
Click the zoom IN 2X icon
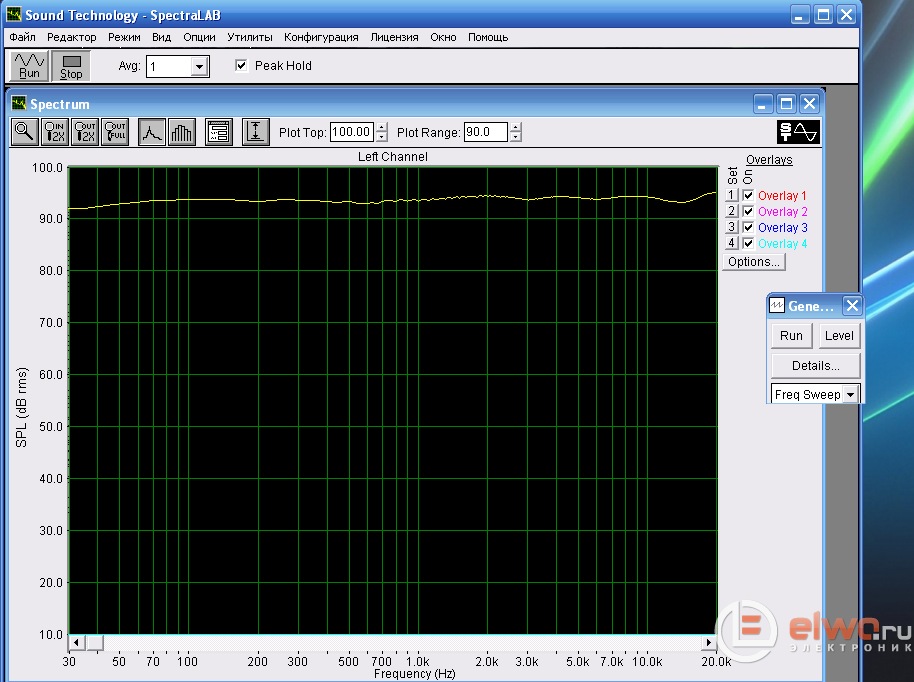tap(54, 131)
